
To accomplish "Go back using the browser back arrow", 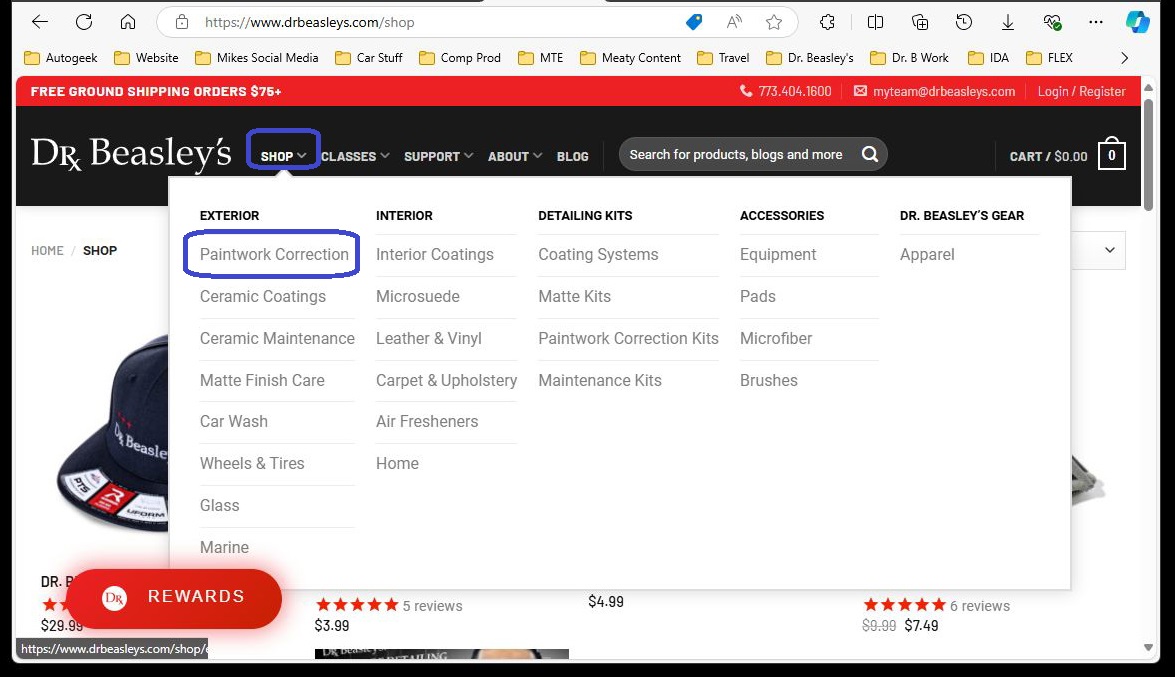I will click(x=40, y=22).
